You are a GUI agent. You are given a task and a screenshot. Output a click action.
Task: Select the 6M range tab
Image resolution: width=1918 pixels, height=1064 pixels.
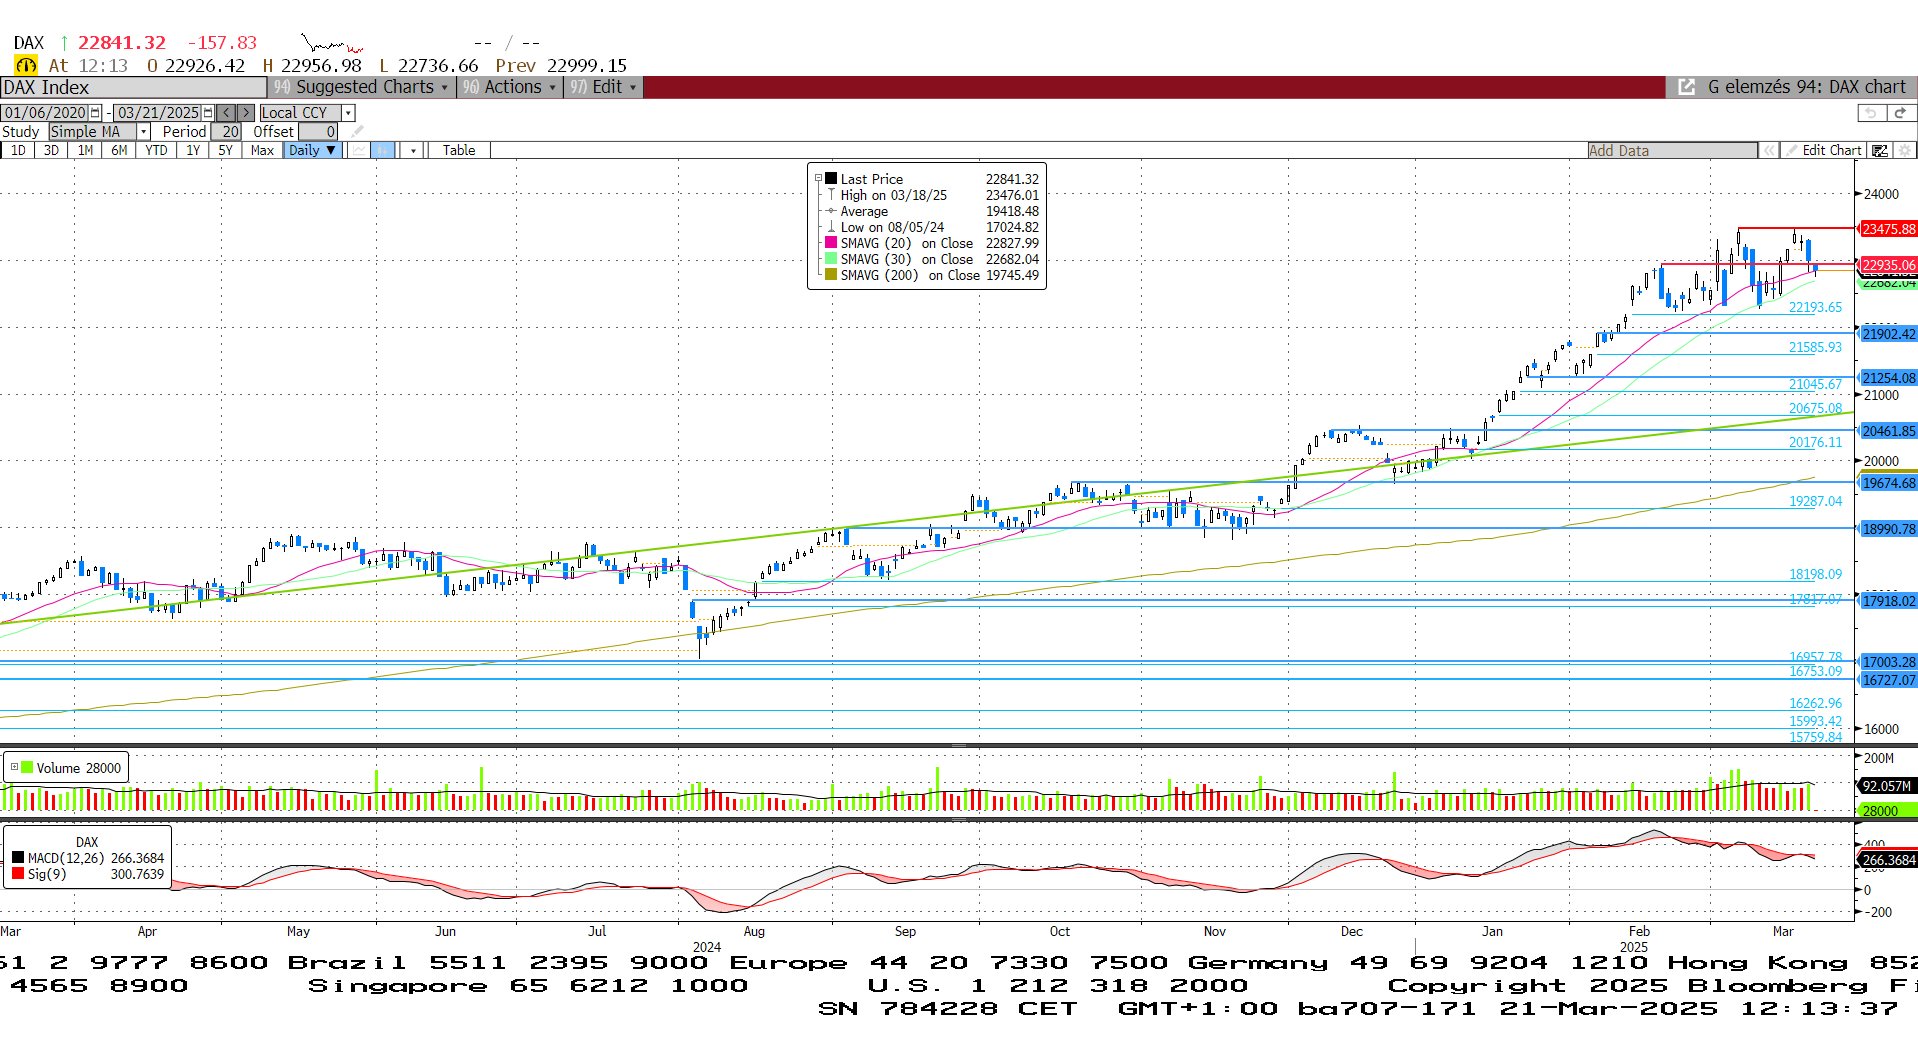[119, 150]
